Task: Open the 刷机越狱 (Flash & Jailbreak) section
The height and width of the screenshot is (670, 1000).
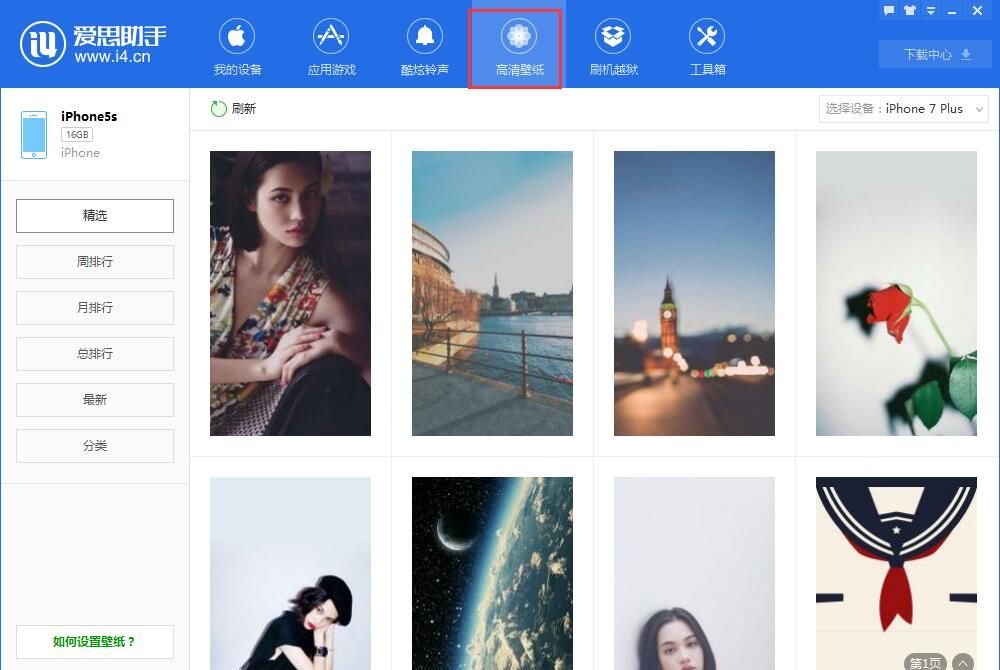Action: coord(612,45)
